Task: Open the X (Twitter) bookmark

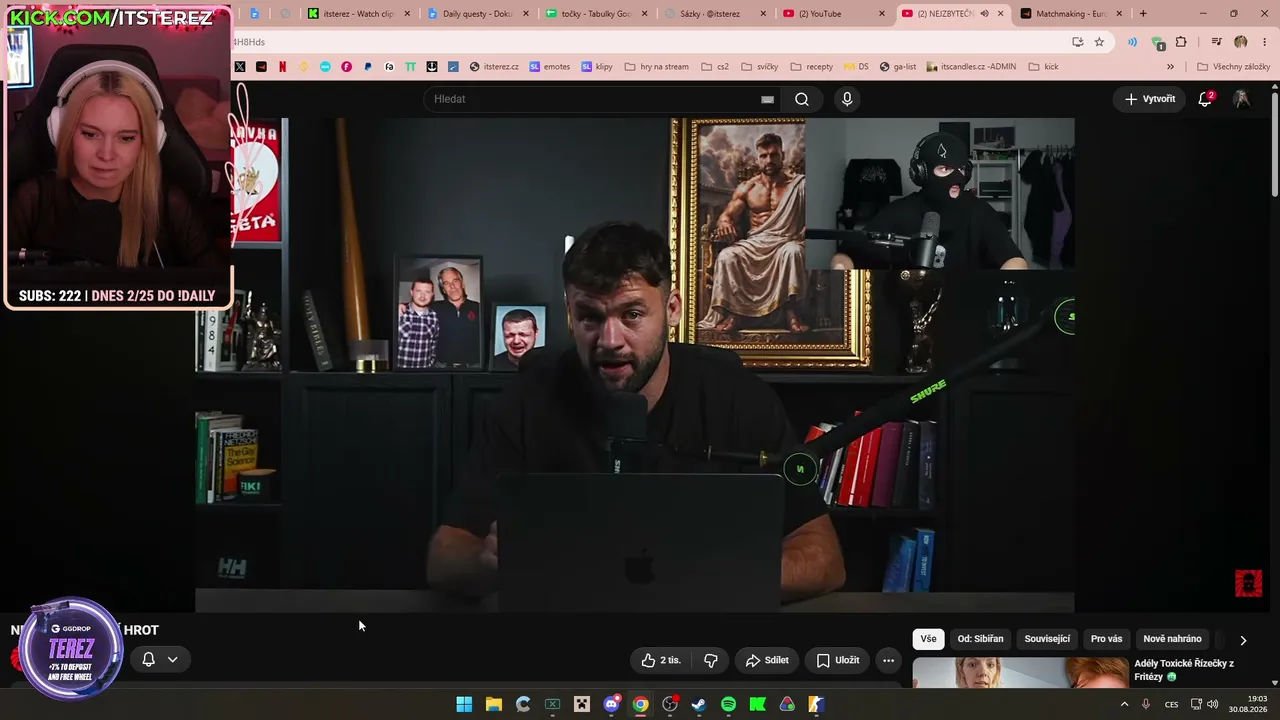Action: pos(240,67)
